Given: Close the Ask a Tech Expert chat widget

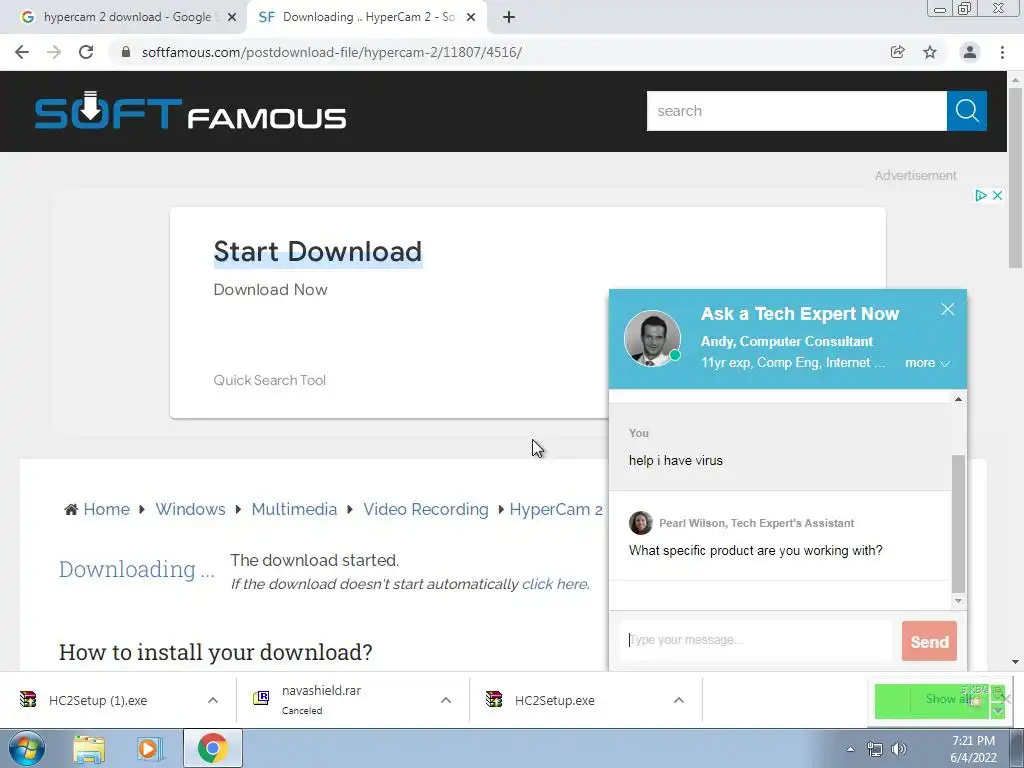Looking at the screenshot, I should (948, 310).
